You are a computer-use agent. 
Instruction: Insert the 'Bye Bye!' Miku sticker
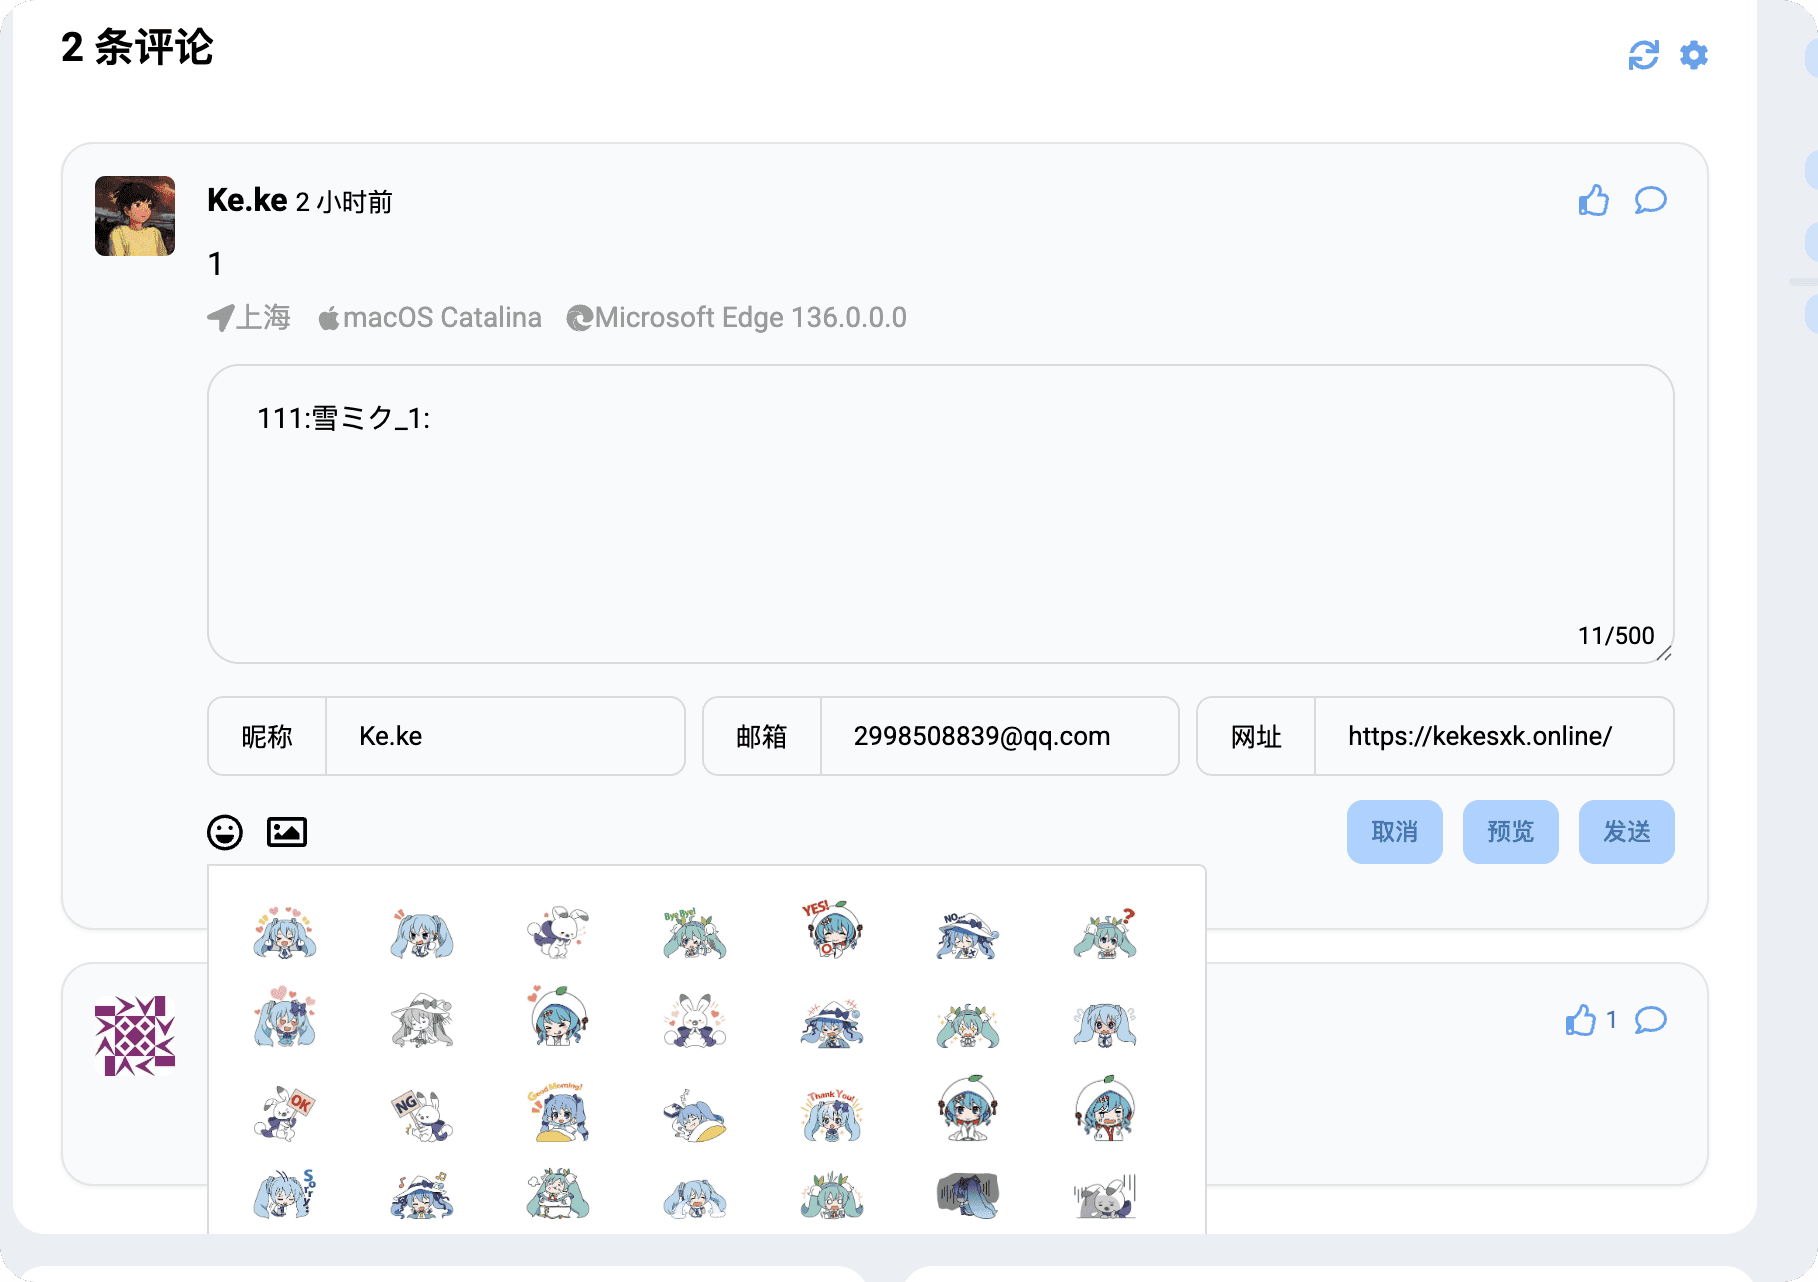695,932
